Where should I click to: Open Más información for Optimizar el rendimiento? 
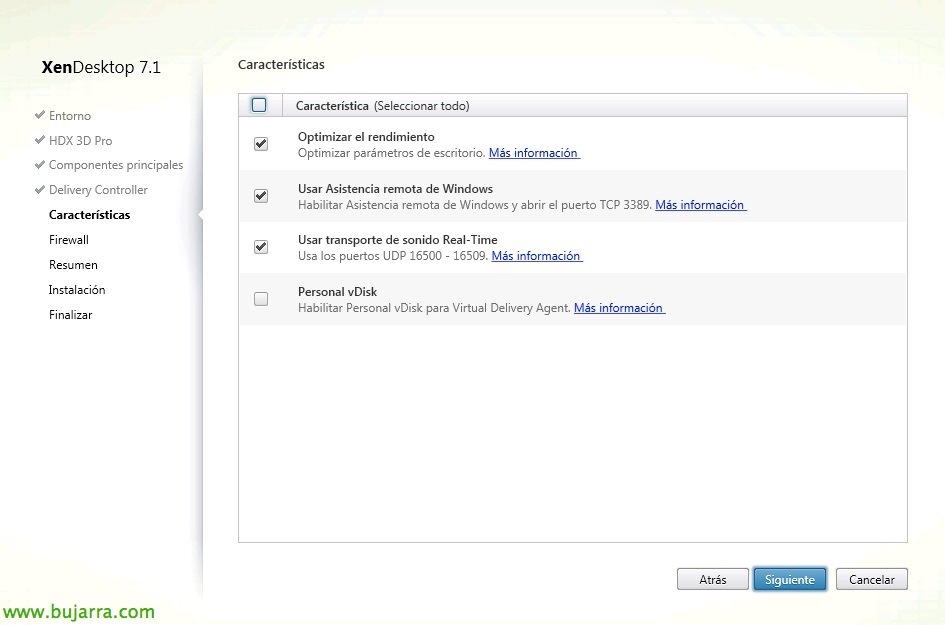click(534, 153)
